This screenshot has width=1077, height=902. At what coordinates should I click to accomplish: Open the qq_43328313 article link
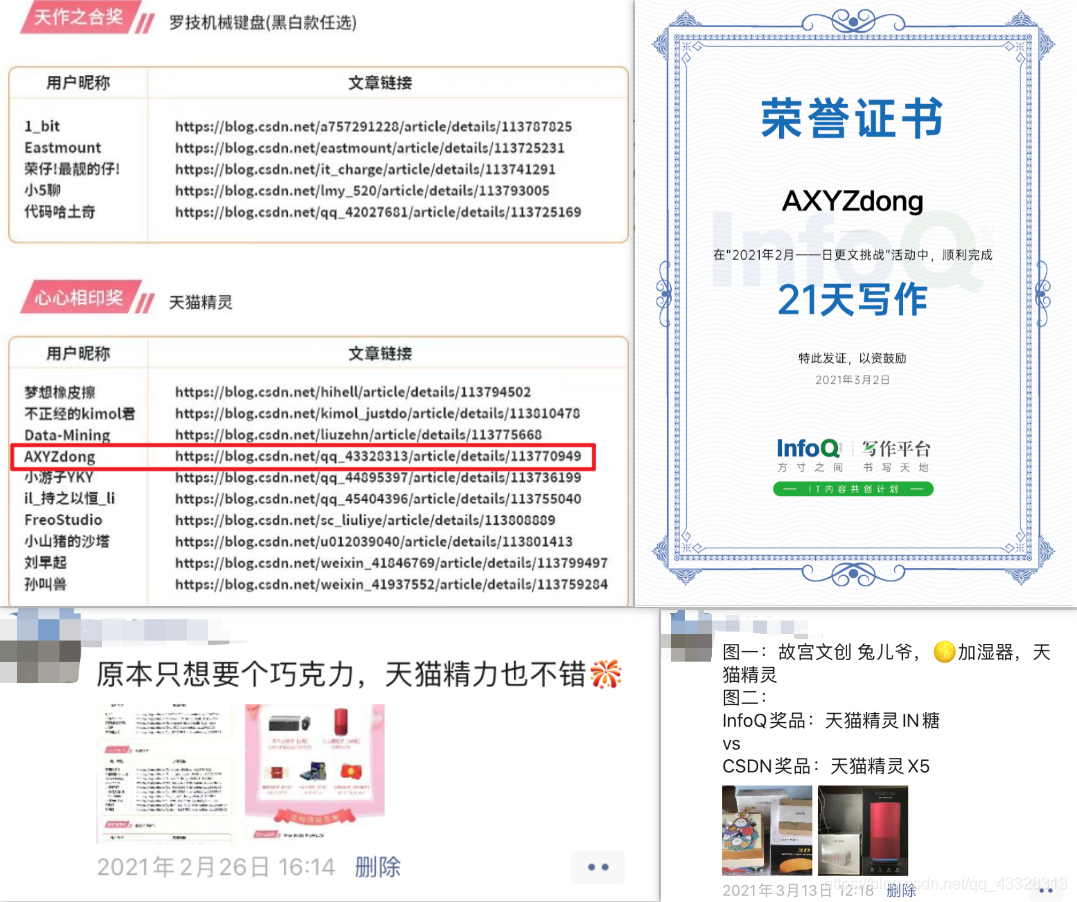[378, 455]
